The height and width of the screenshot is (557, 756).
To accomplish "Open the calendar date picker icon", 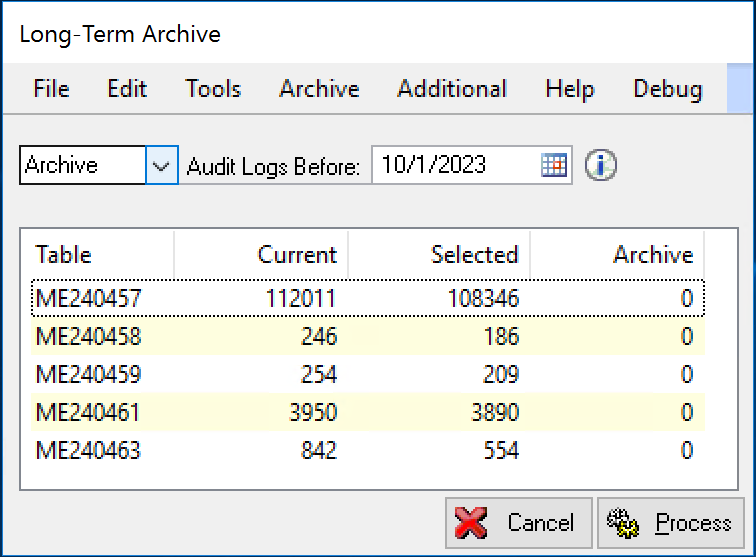I will click(554, 166).
